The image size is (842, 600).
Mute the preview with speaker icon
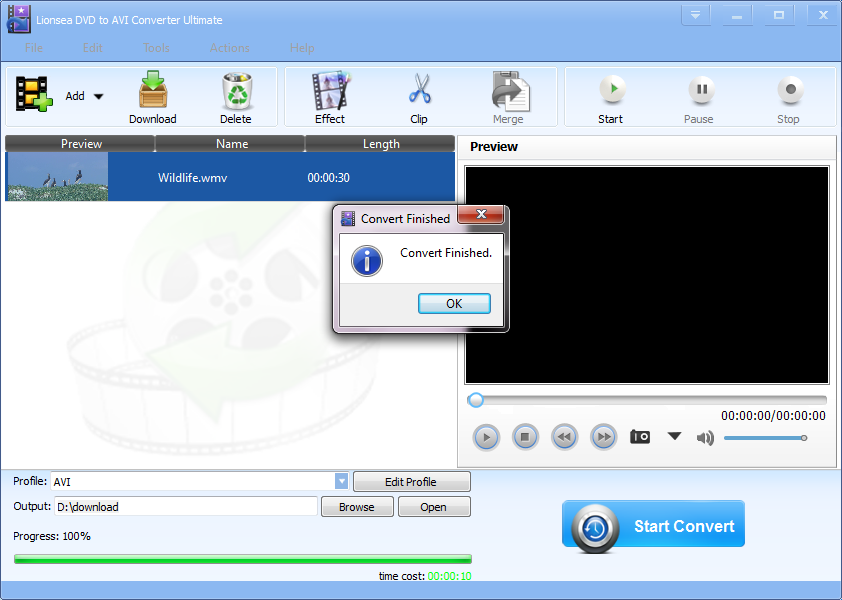pyautogui.click(x=705, y=438)
